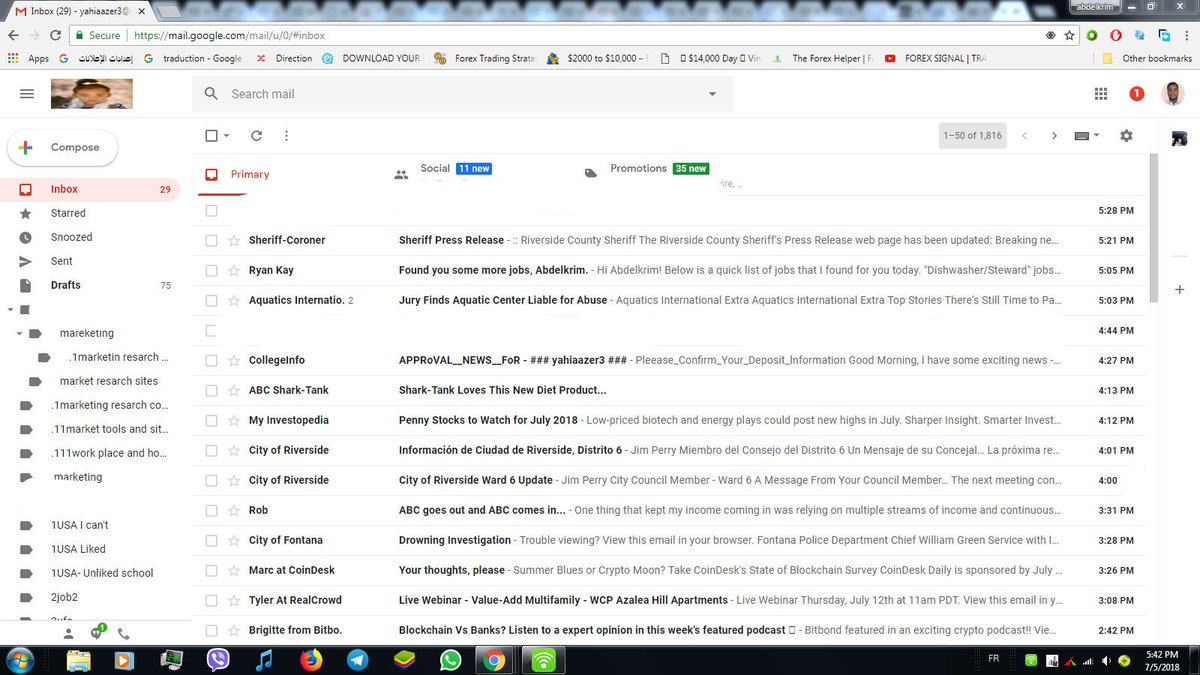Open Penny Stocks to Watch for July 2018 email

(x=489, y=420)
